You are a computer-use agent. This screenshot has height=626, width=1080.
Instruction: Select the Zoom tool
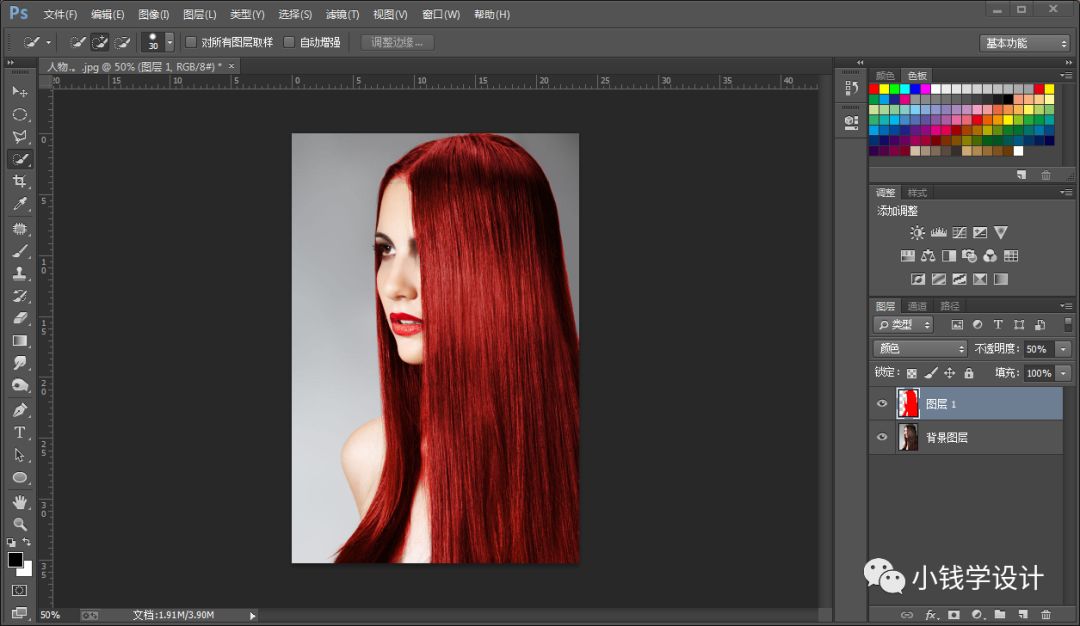19,524
